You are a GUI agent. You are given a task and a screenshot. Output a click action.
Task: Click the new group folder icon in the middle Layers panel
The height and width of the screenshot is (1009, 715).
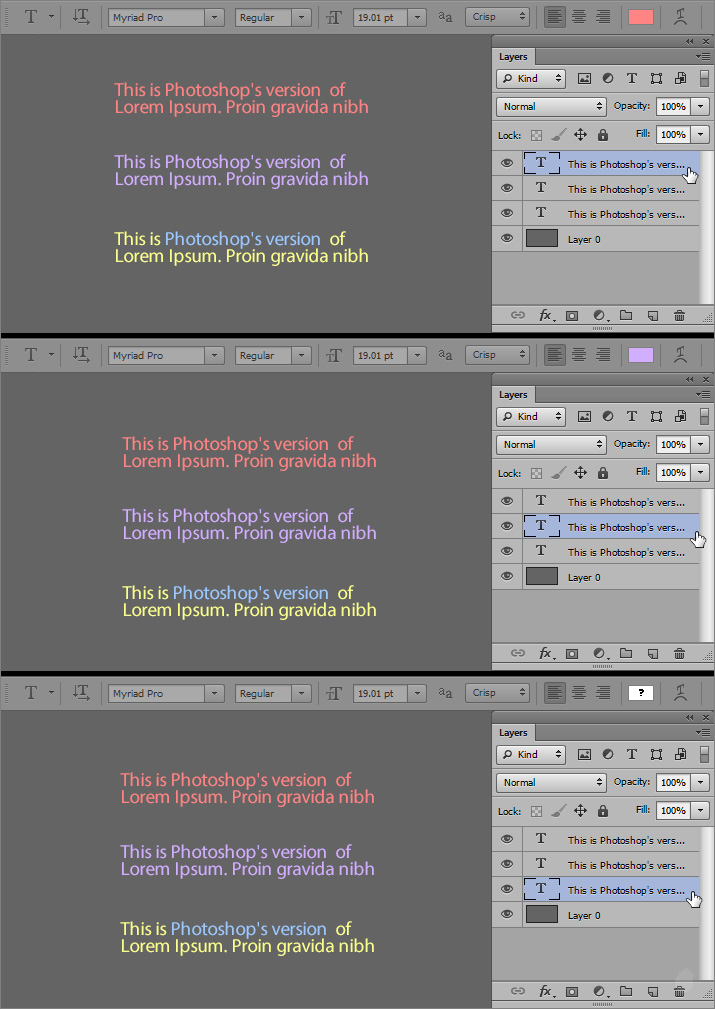[626, 653]
